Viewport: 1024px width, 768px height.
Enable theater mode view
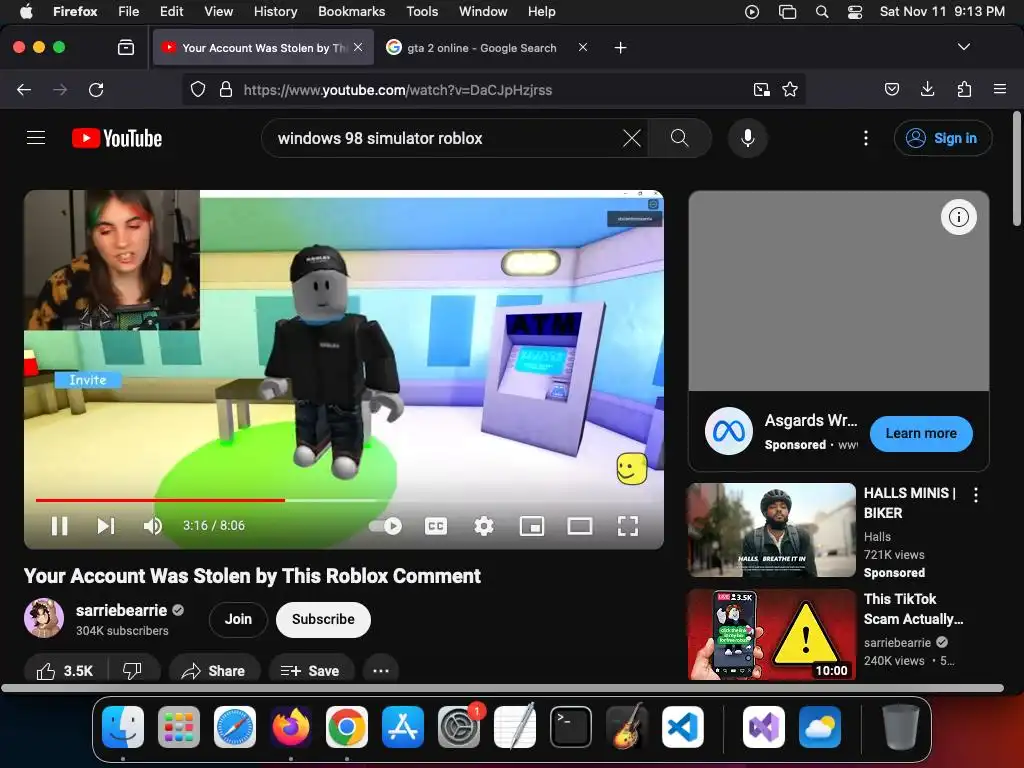tap(579, 526)
